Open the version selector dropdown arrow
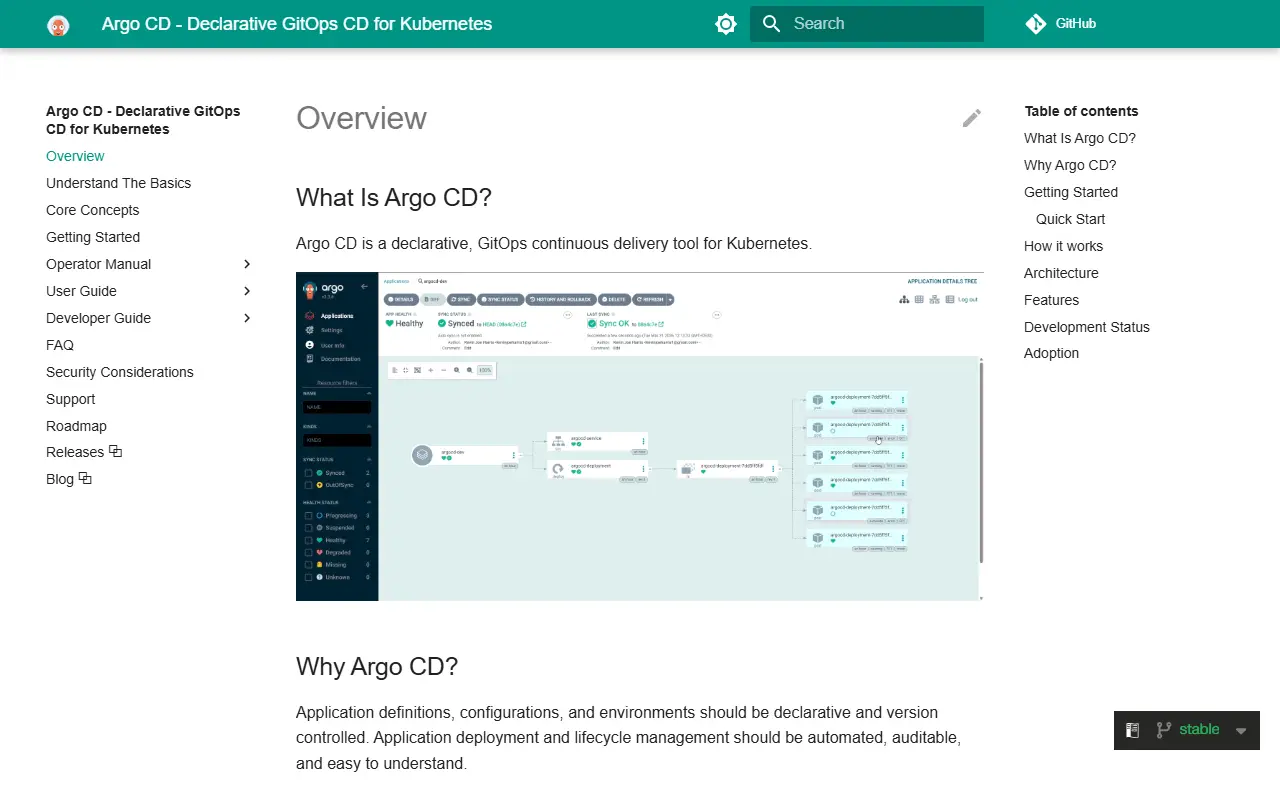1280x800 pixels. (x=1241, y=731)
